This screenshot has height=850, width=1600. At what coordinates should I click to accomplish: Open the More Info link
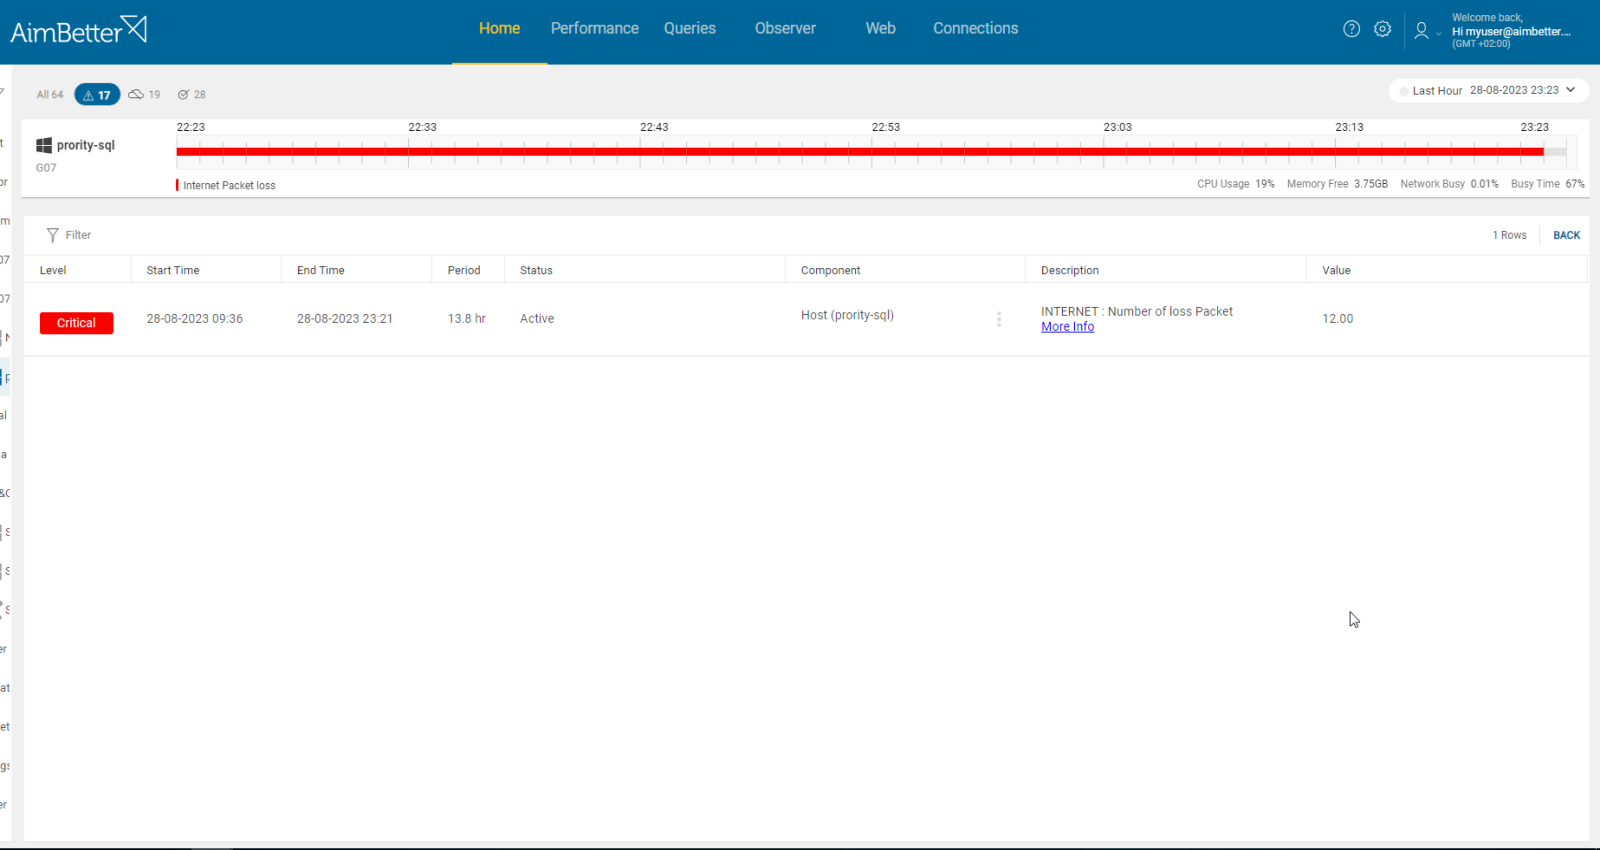coord(1067,327)
